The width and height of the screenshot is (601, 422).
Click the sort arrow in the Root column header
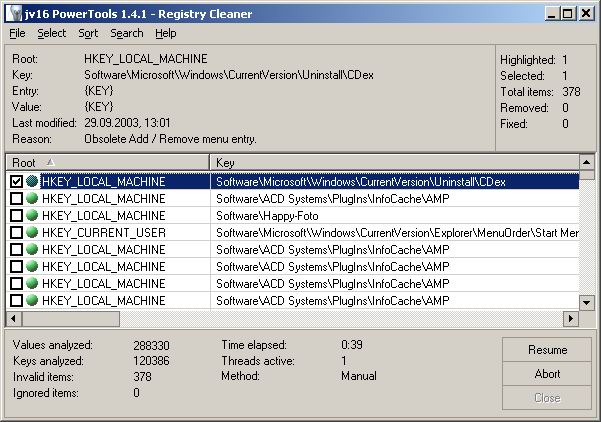(x=50, y=163)
